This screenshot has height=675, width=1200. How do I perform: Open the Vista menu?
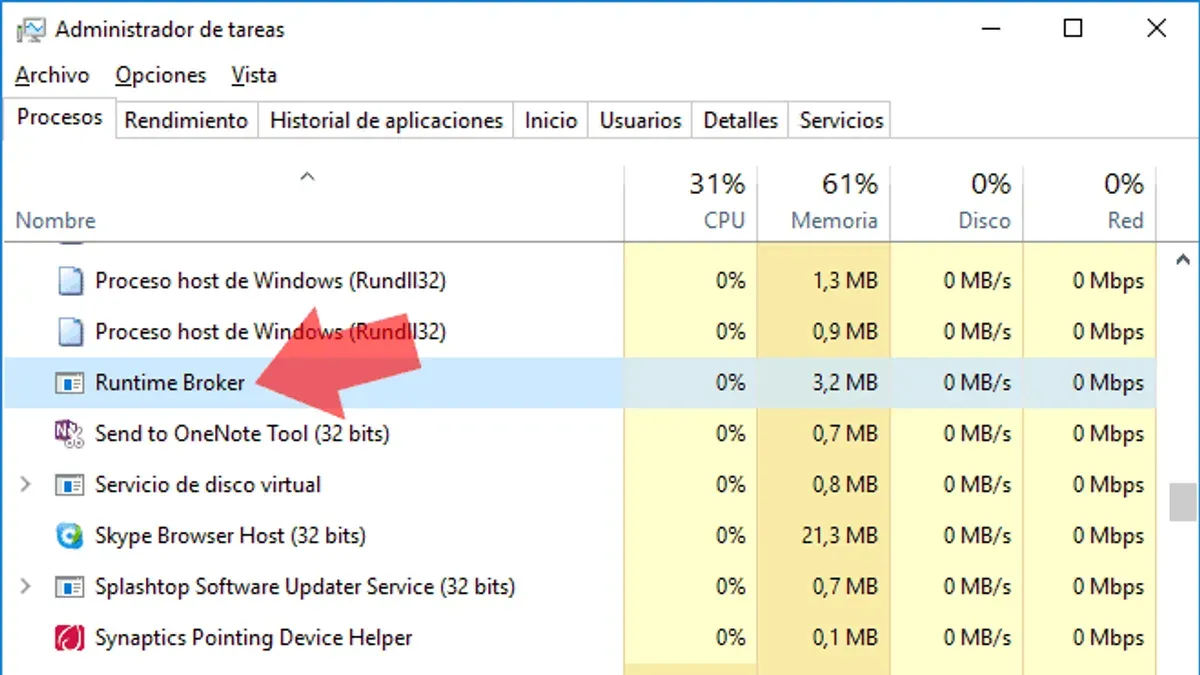[254, 75]
